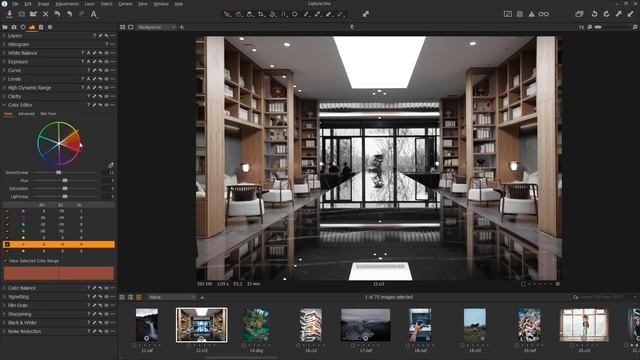This screenshot has height=360, width=640.
Task: Click the large A text toolbar icon
Action: pyautogui.click(x=93, y=14)
